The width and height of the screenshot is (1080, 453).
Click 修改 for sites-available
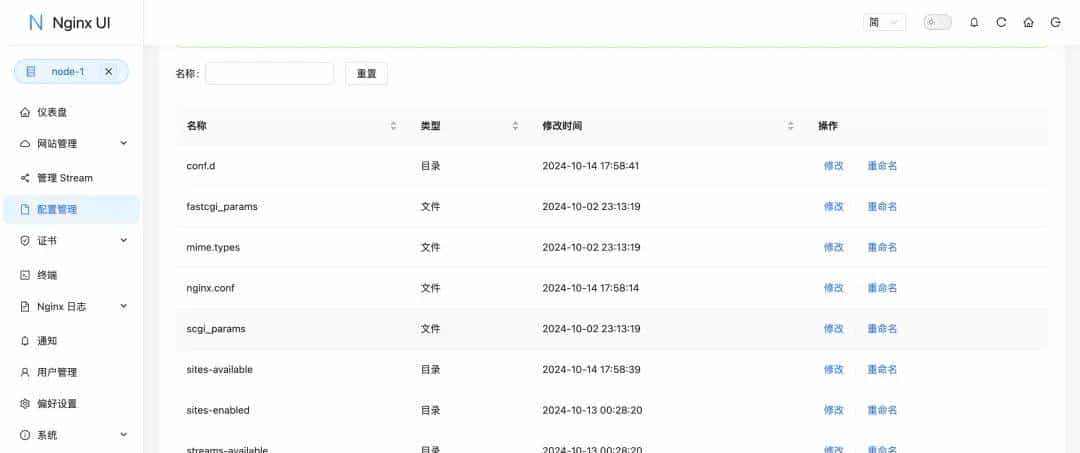coord(833,370)
